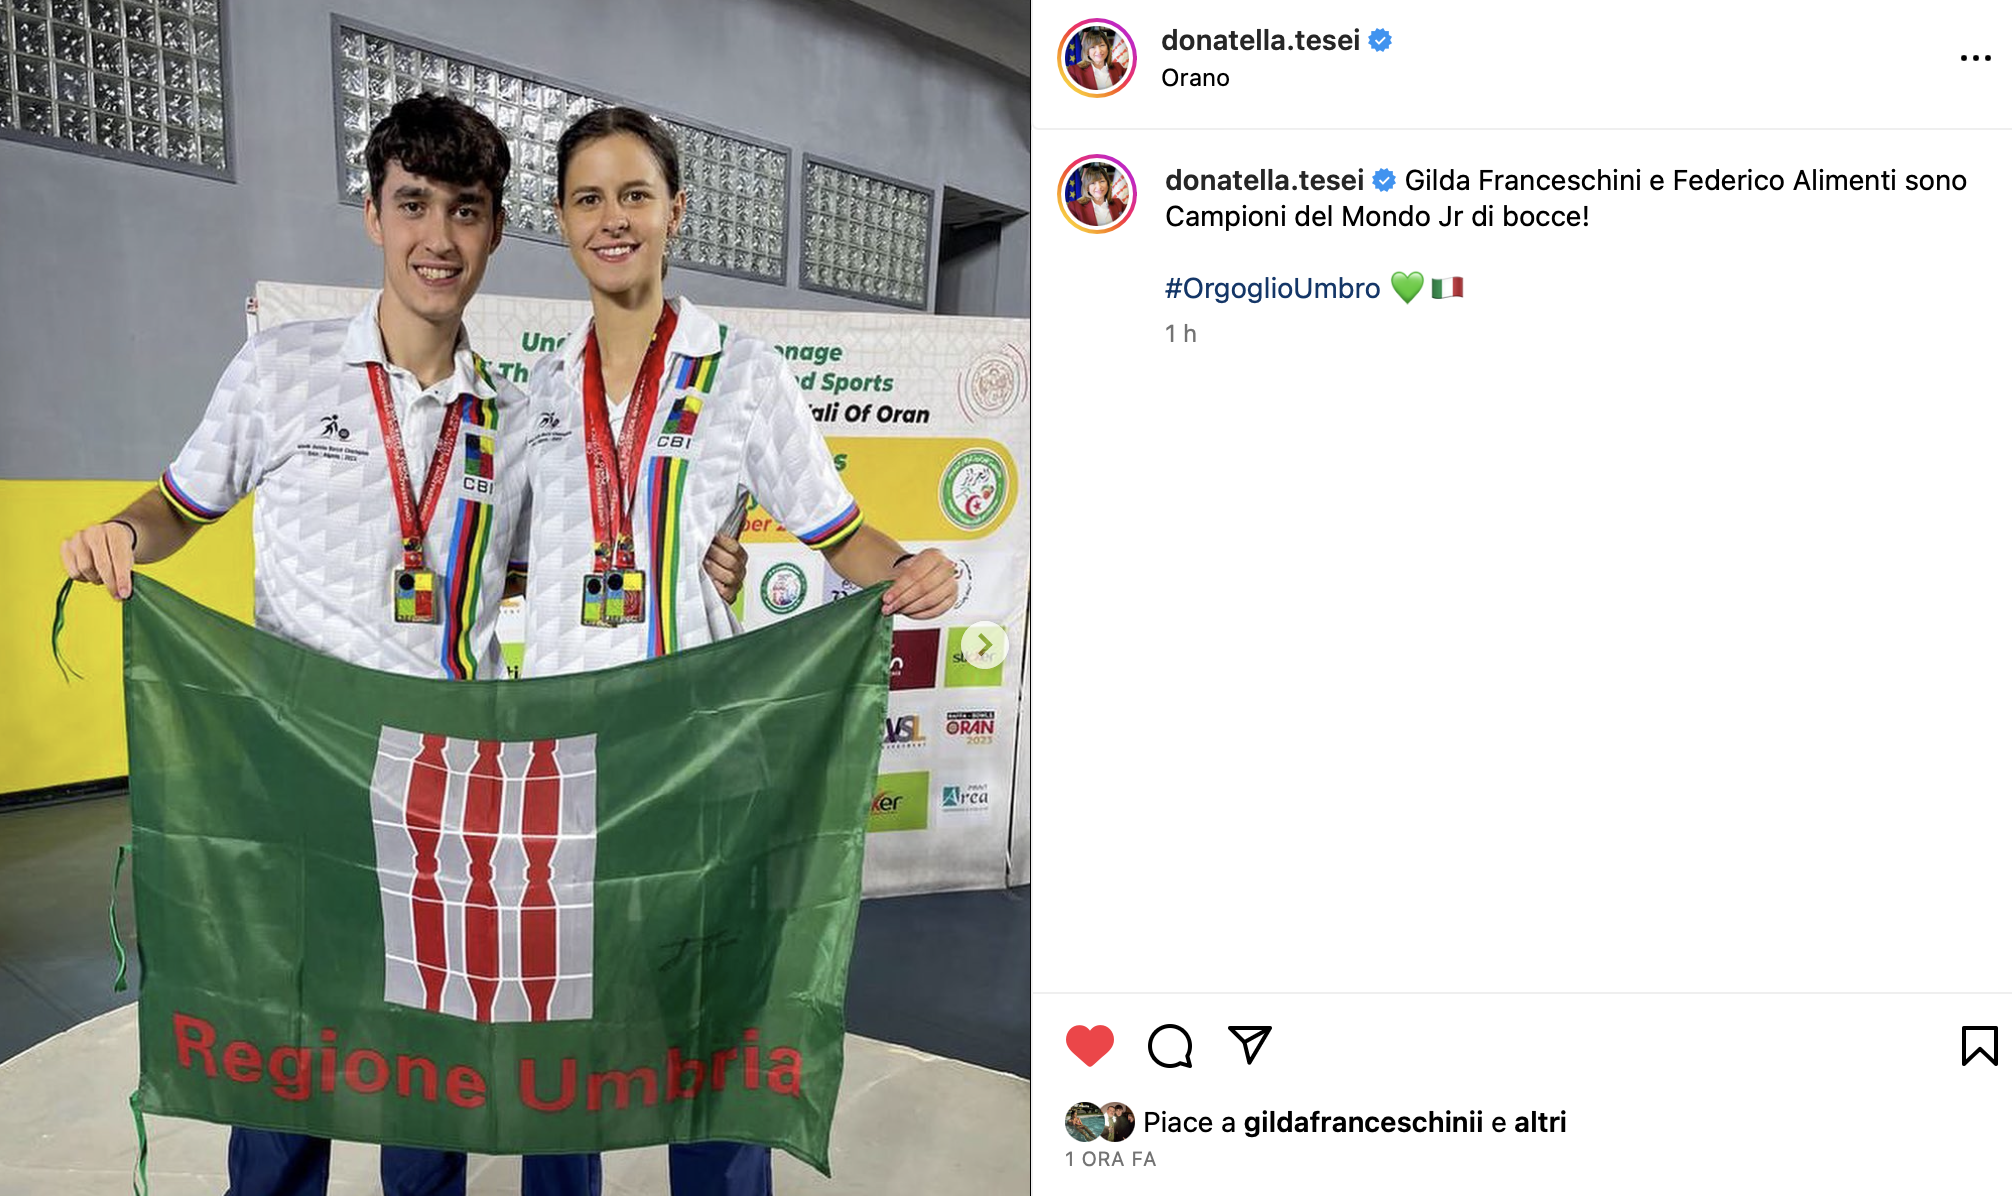Open comments with the speech bubble icon
The width and height of the screenshot is (2012, 1196).
pyautogui.click(x=1170, y=1046)
